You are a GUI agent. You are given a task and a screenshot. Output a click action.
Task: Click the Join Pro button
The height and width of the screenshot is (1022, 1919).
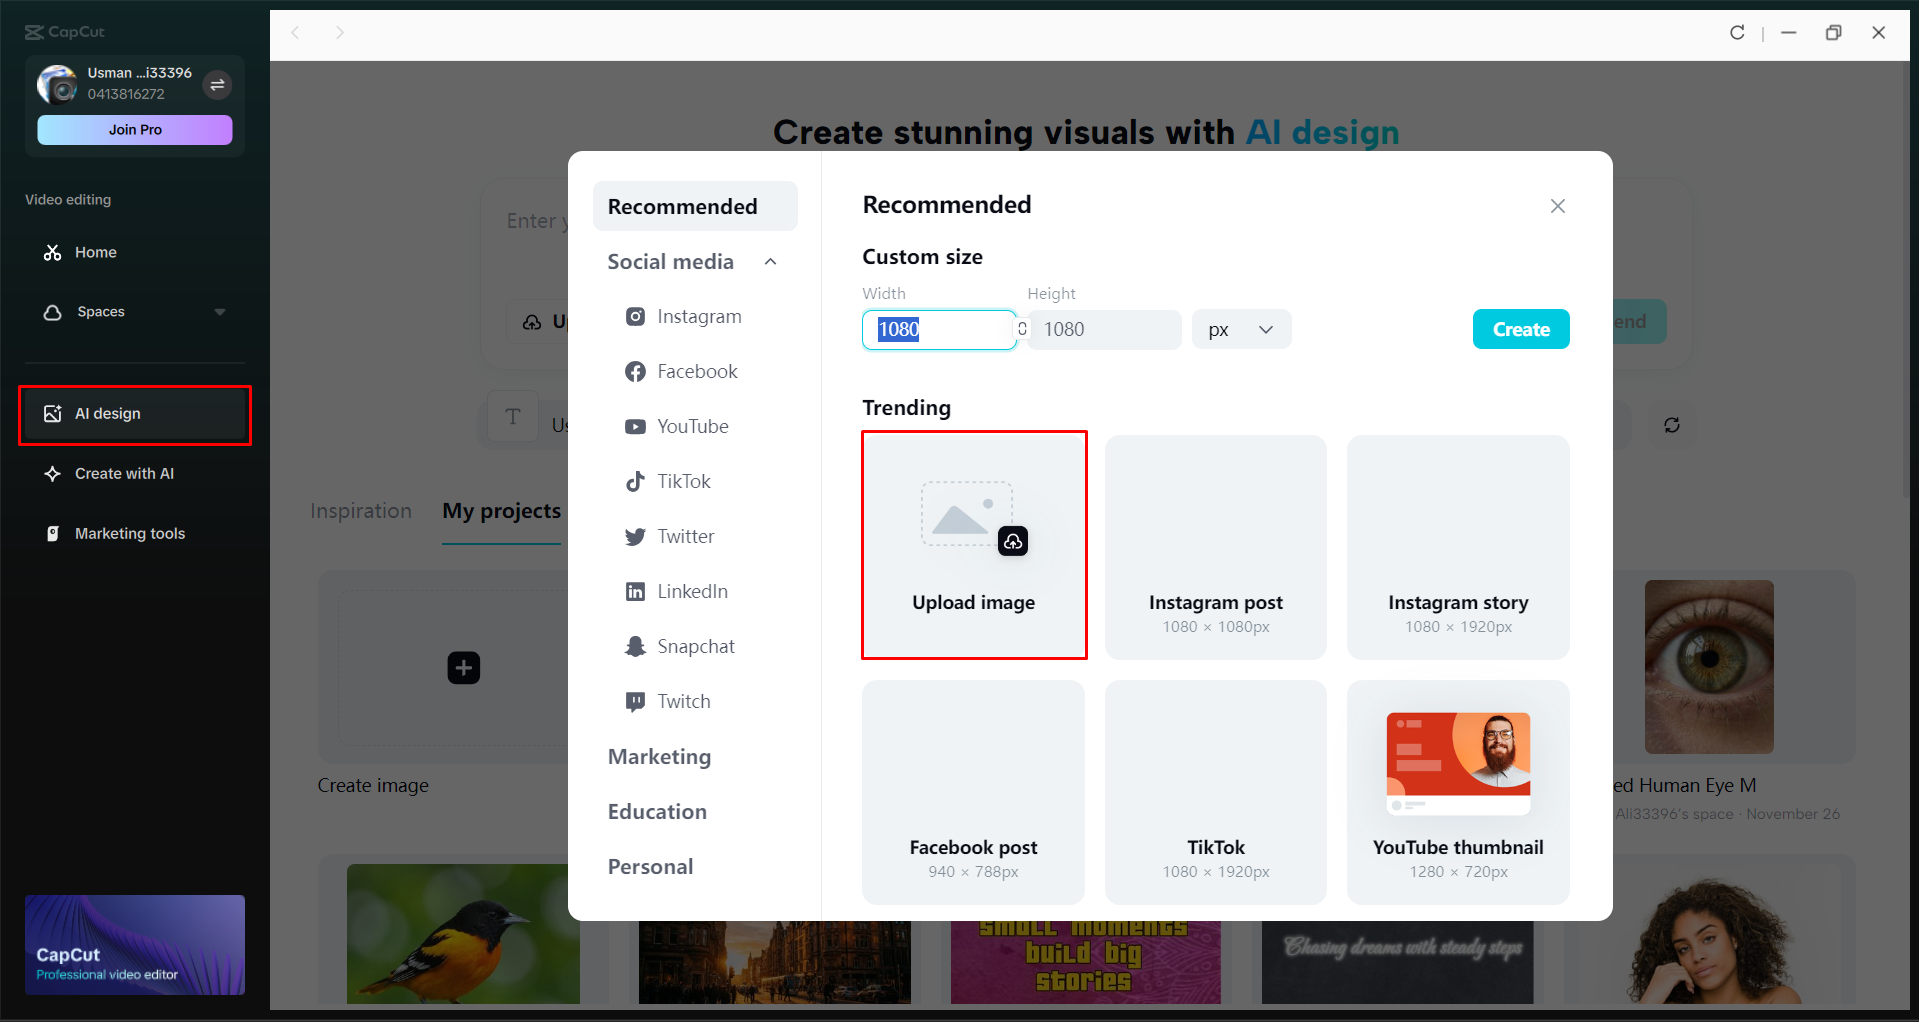coord(135,130)
